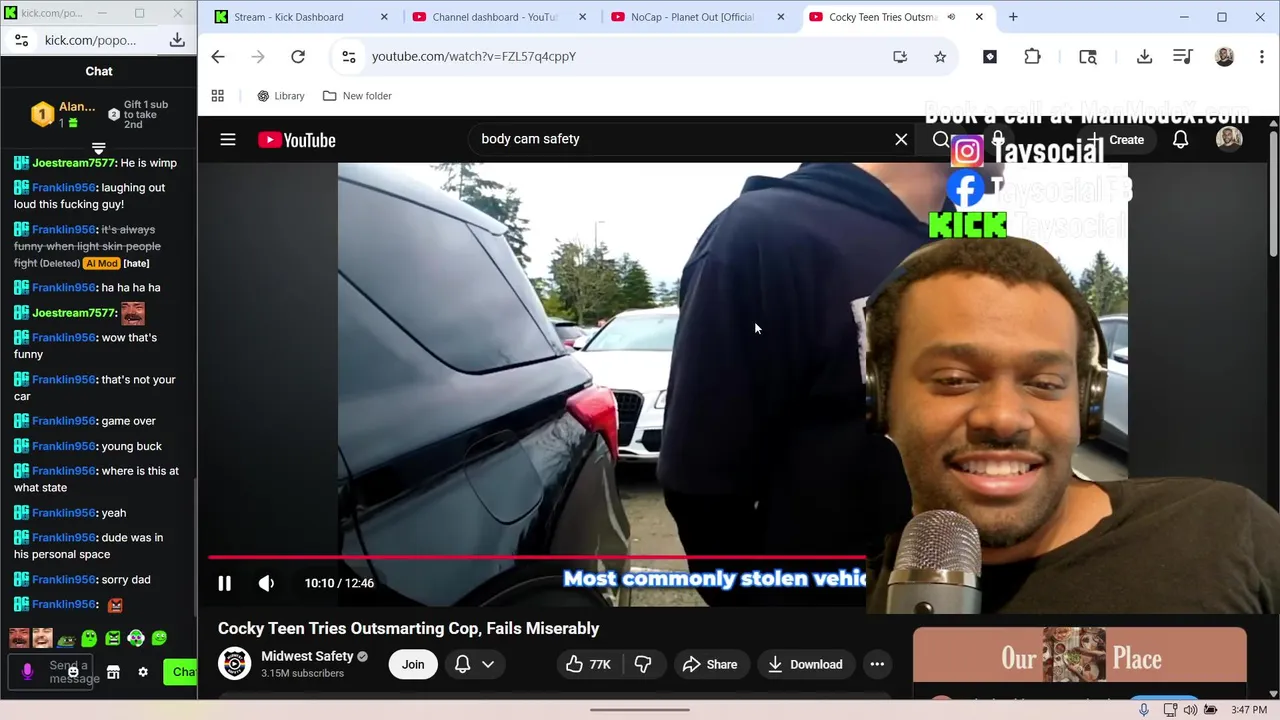
Task: Pause the YouTube video
Action: point(225,583)
